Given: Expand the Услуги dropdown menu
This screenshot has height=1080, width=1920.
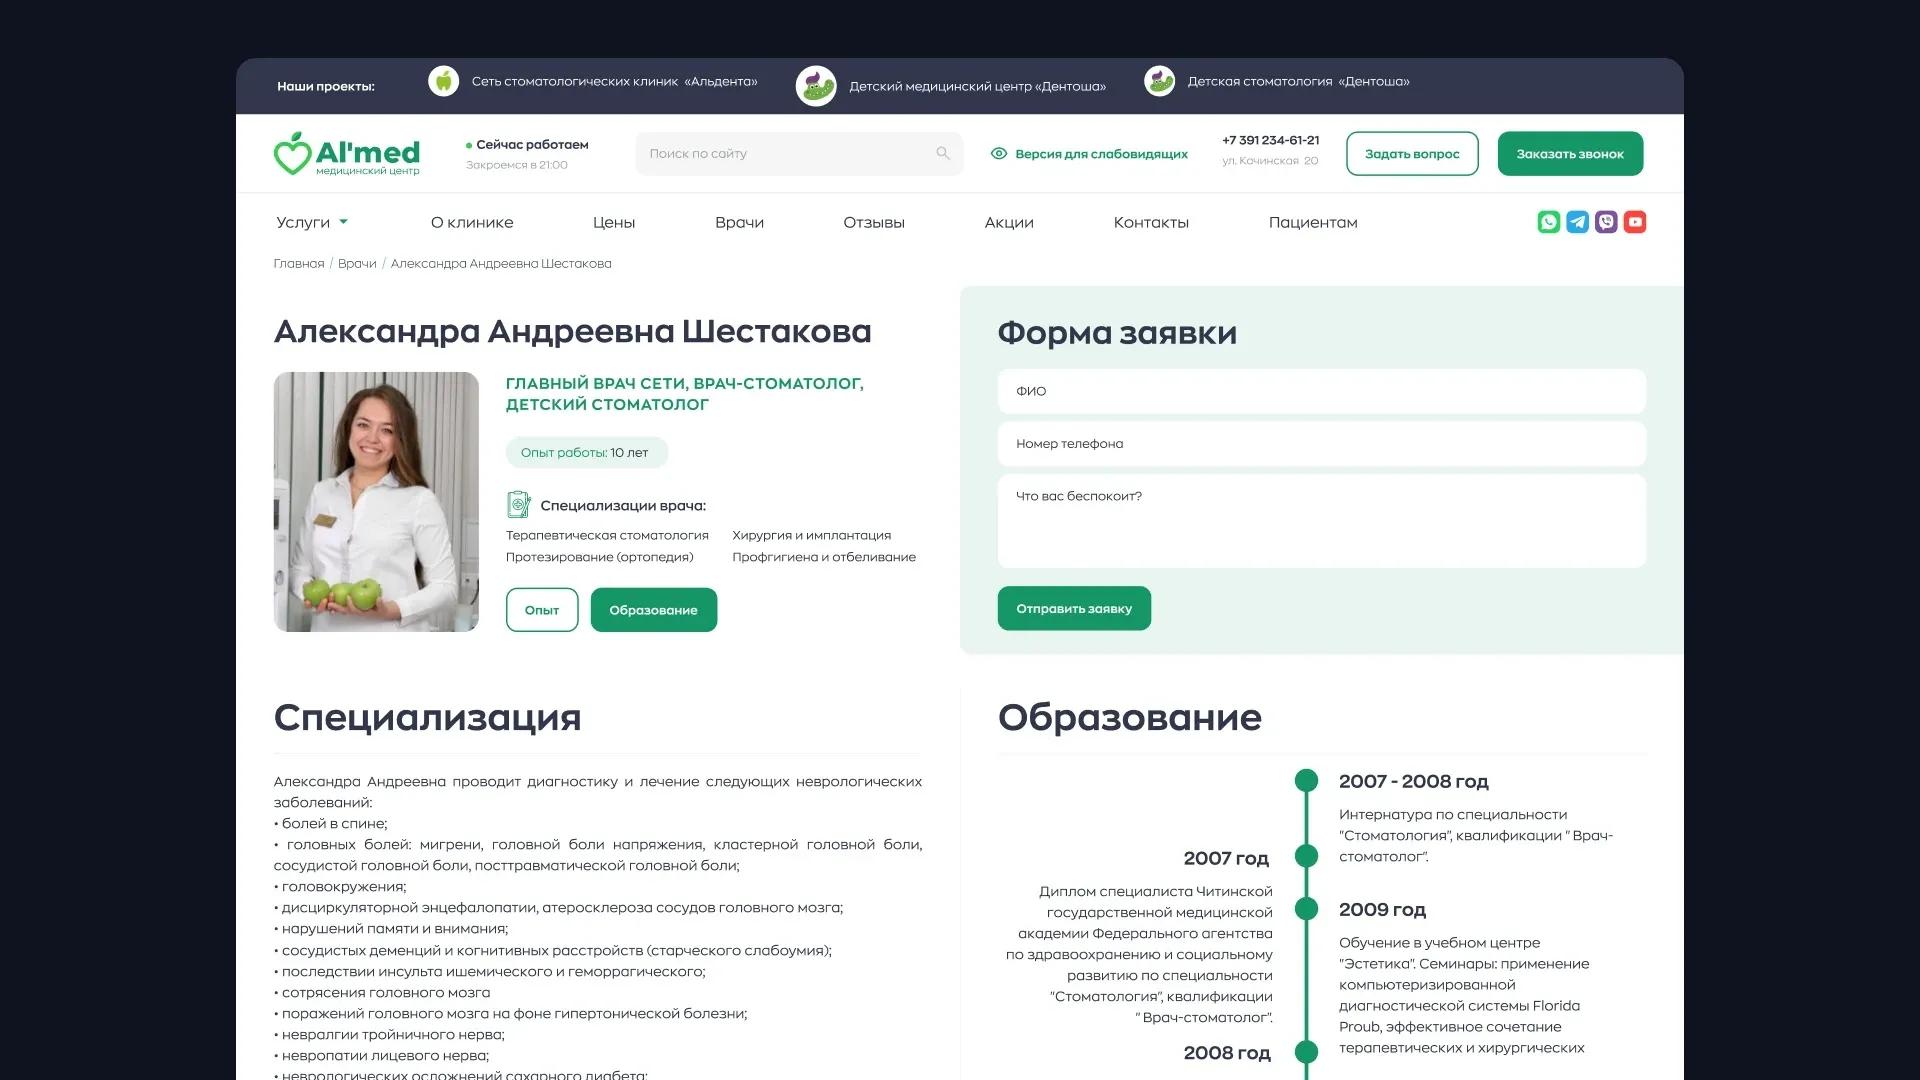Looking at the screenshot, I should coord(311,222).
